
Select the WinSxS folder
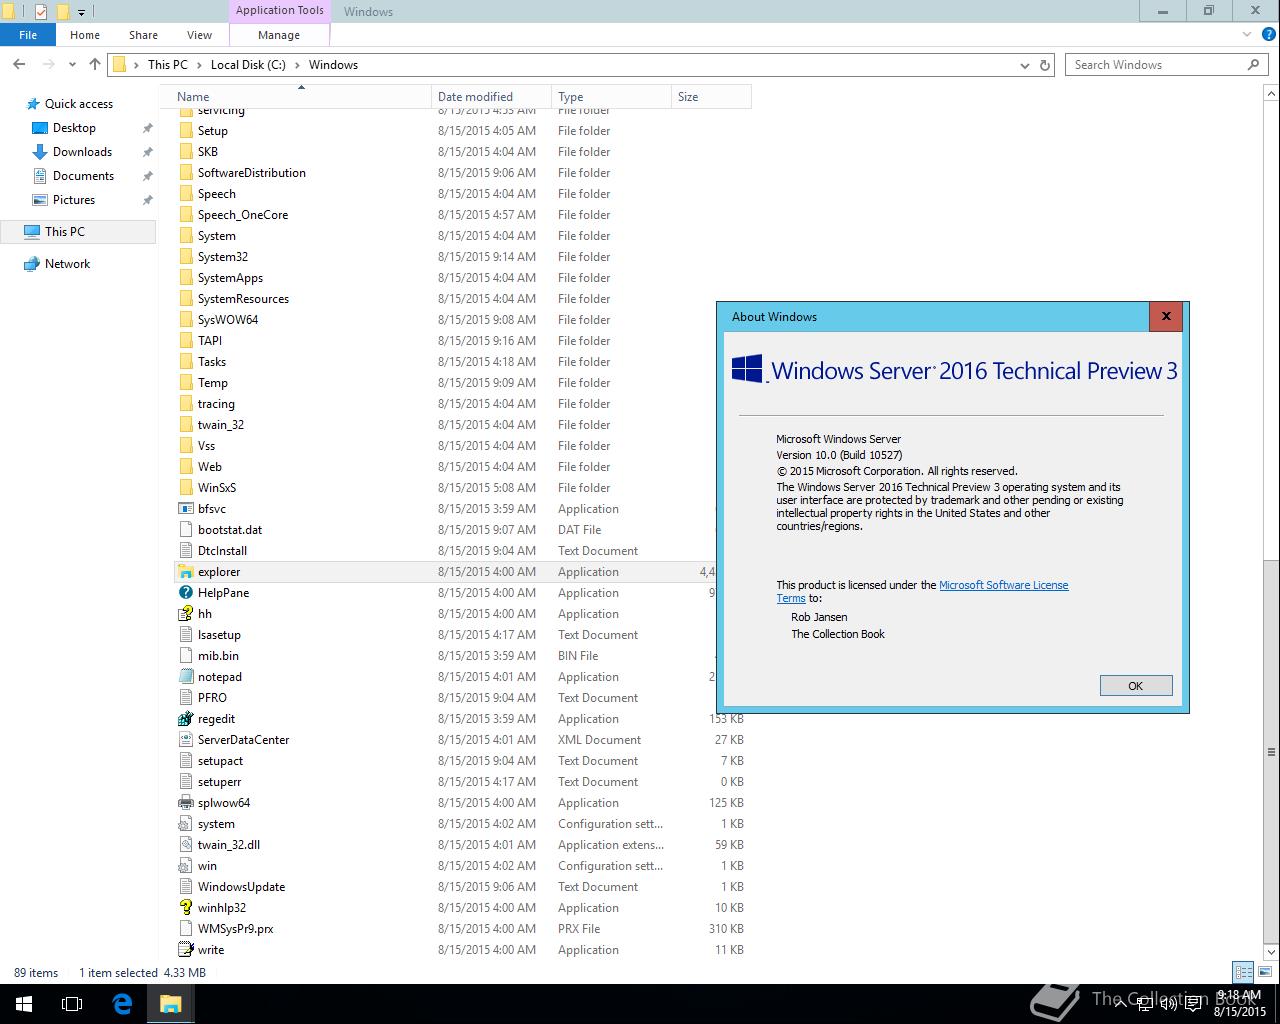coord(217,488)
